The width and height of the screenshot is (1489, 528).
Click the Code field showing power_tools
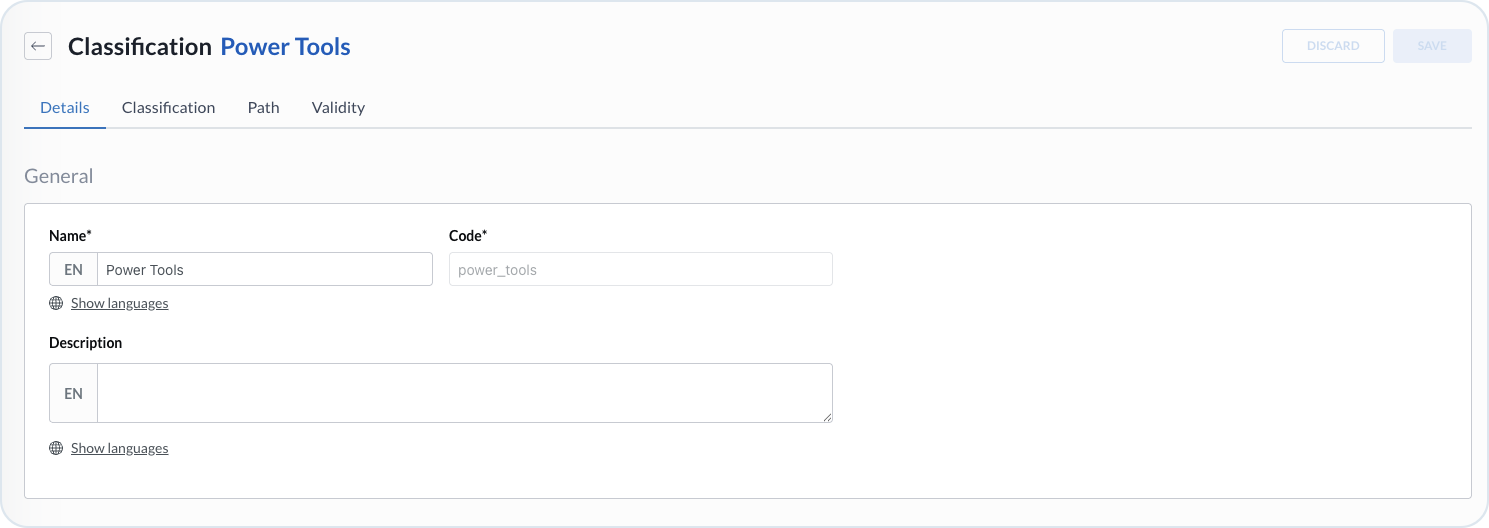coord(640,270)
